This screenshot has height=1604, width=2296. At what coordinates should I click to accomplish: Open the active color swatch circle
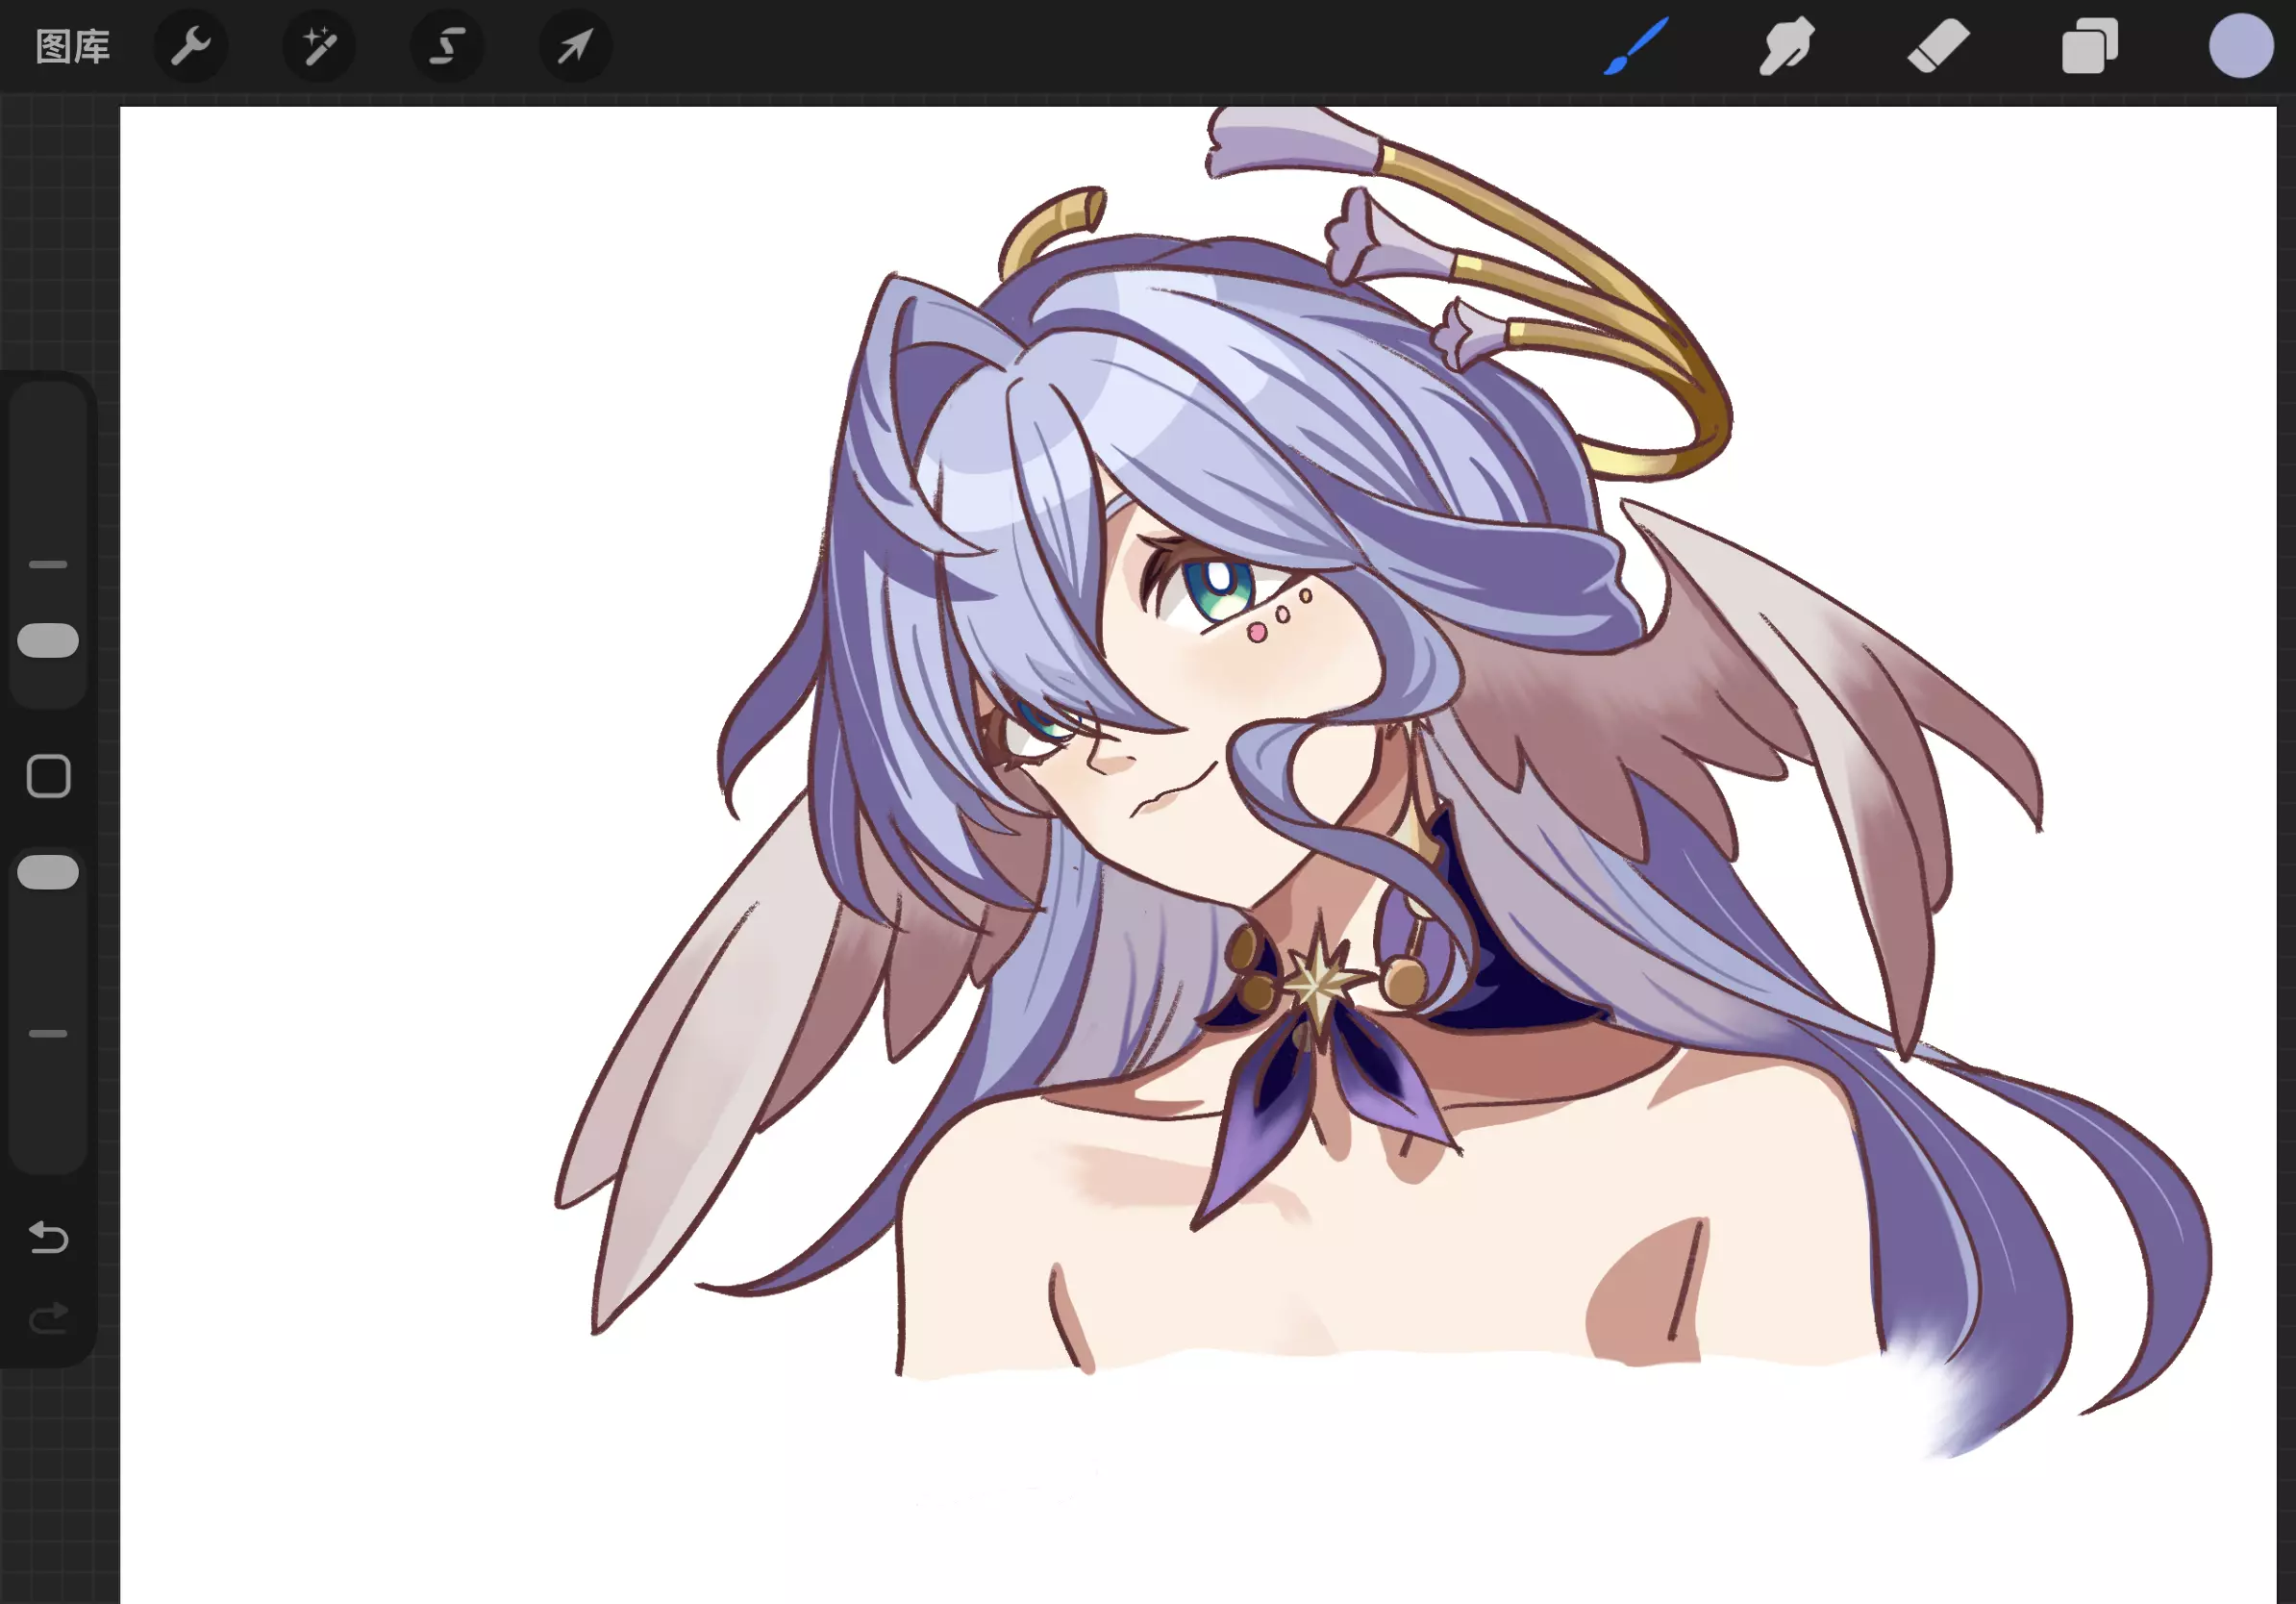coord(2240,47)
